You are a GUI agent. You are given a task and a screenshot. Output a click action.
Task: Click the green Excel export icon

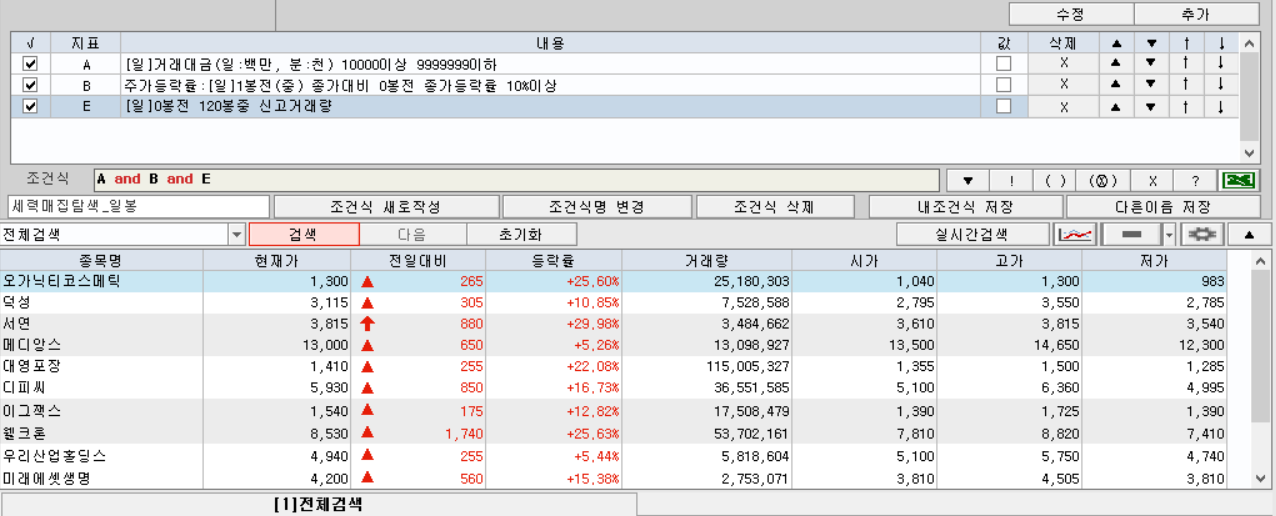(1239, 180)
